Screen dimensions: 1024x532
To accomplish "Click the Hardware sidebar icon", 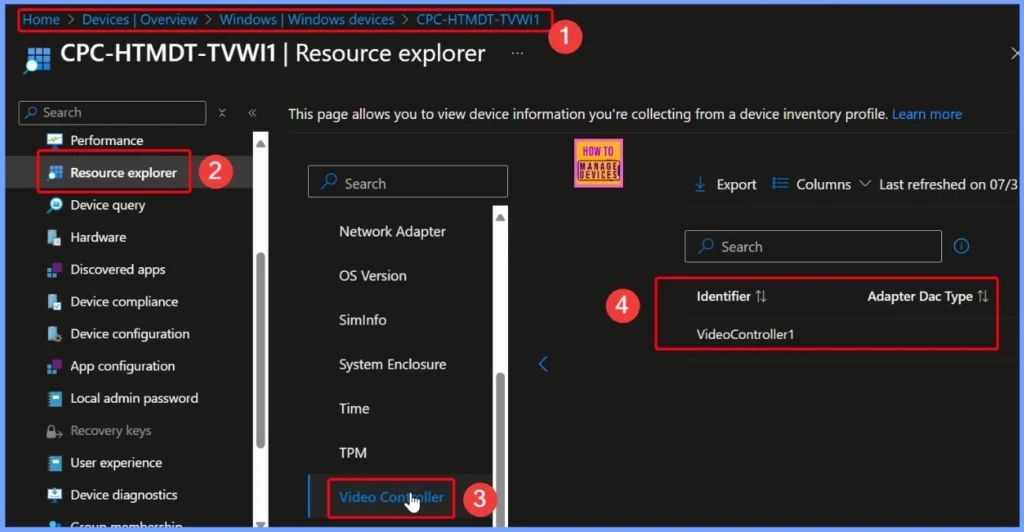I will point(55,237).
